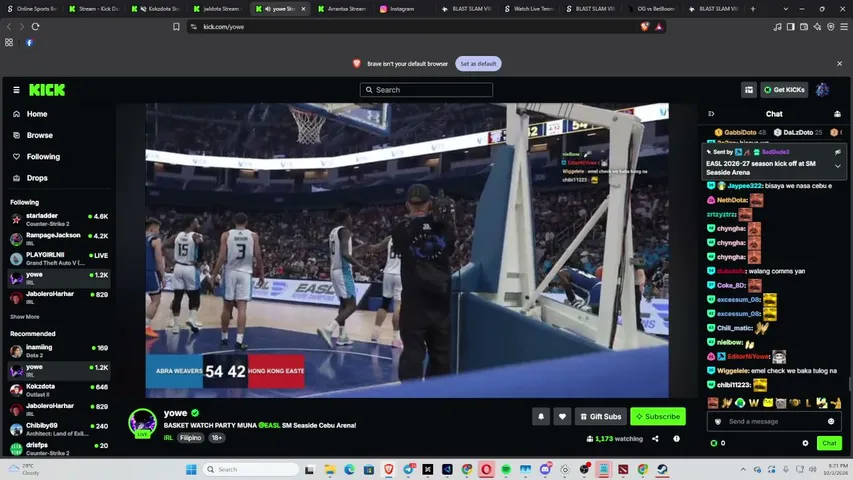Open the Following page in sidebar
The image size is (853, 480).
[x=43, y=156]
